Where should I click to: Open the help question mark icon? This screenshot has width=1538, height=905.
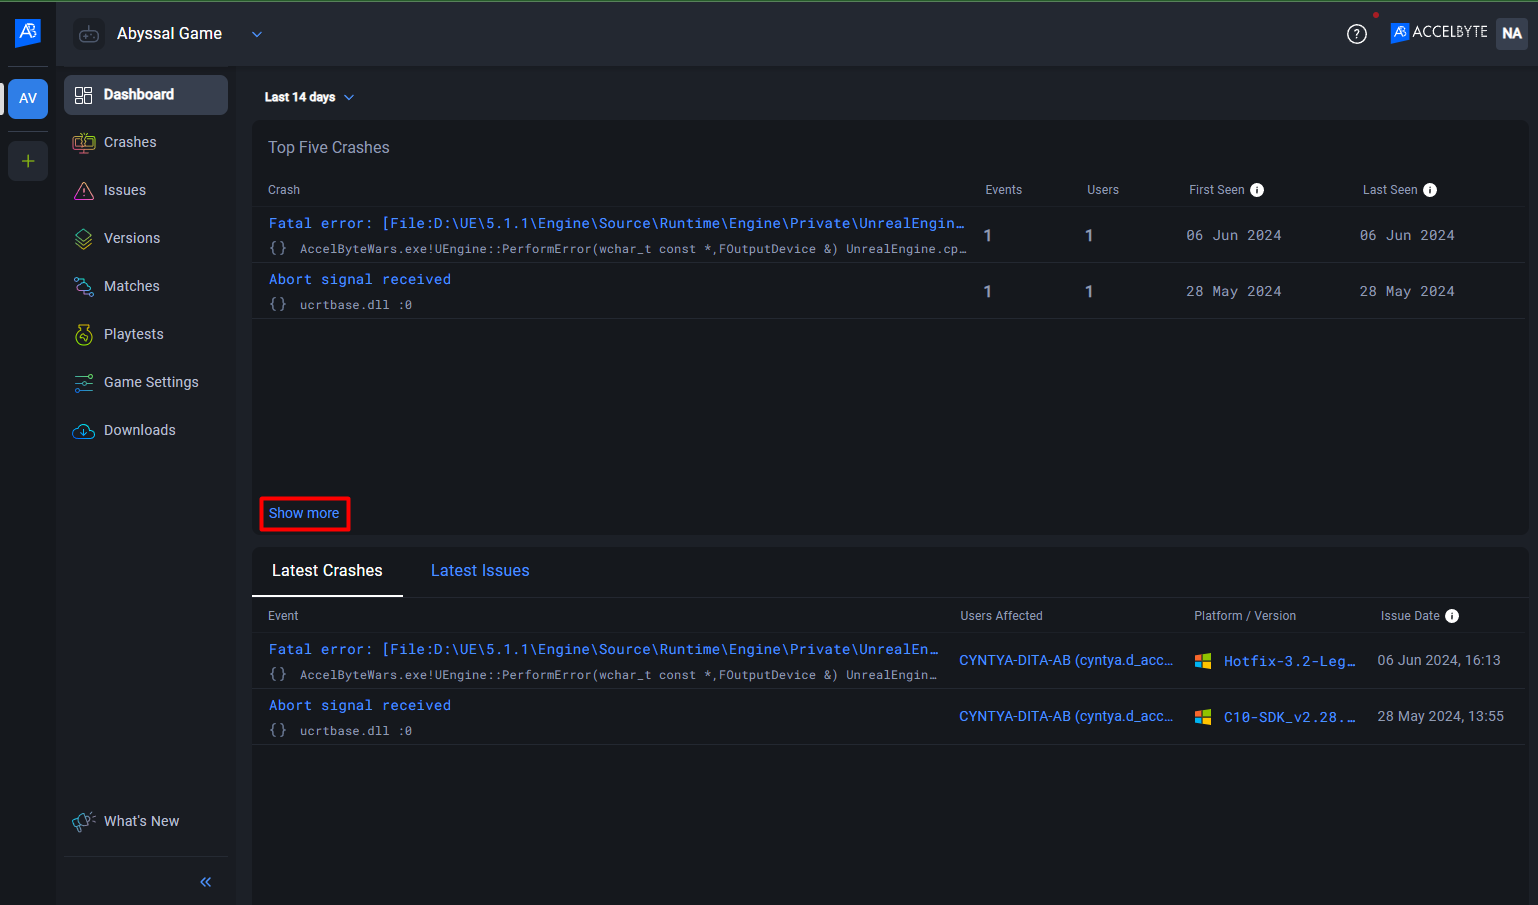point(1357,34)
